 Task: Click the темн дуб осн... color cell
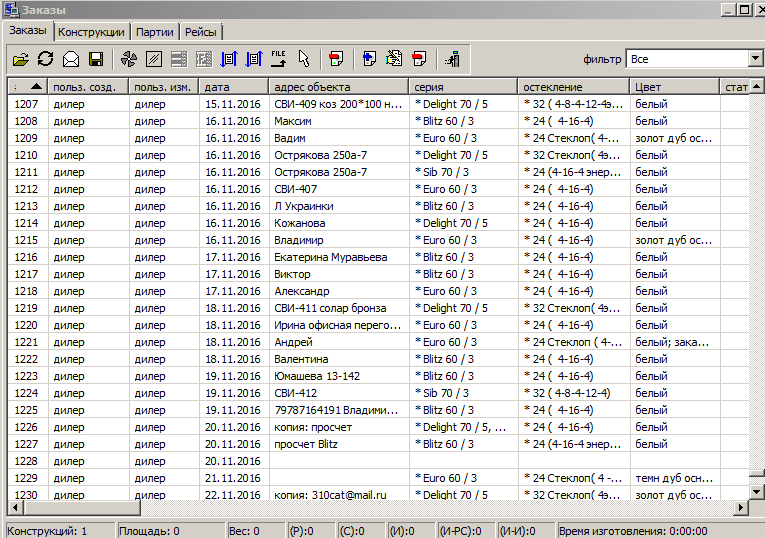coord(674,478)
